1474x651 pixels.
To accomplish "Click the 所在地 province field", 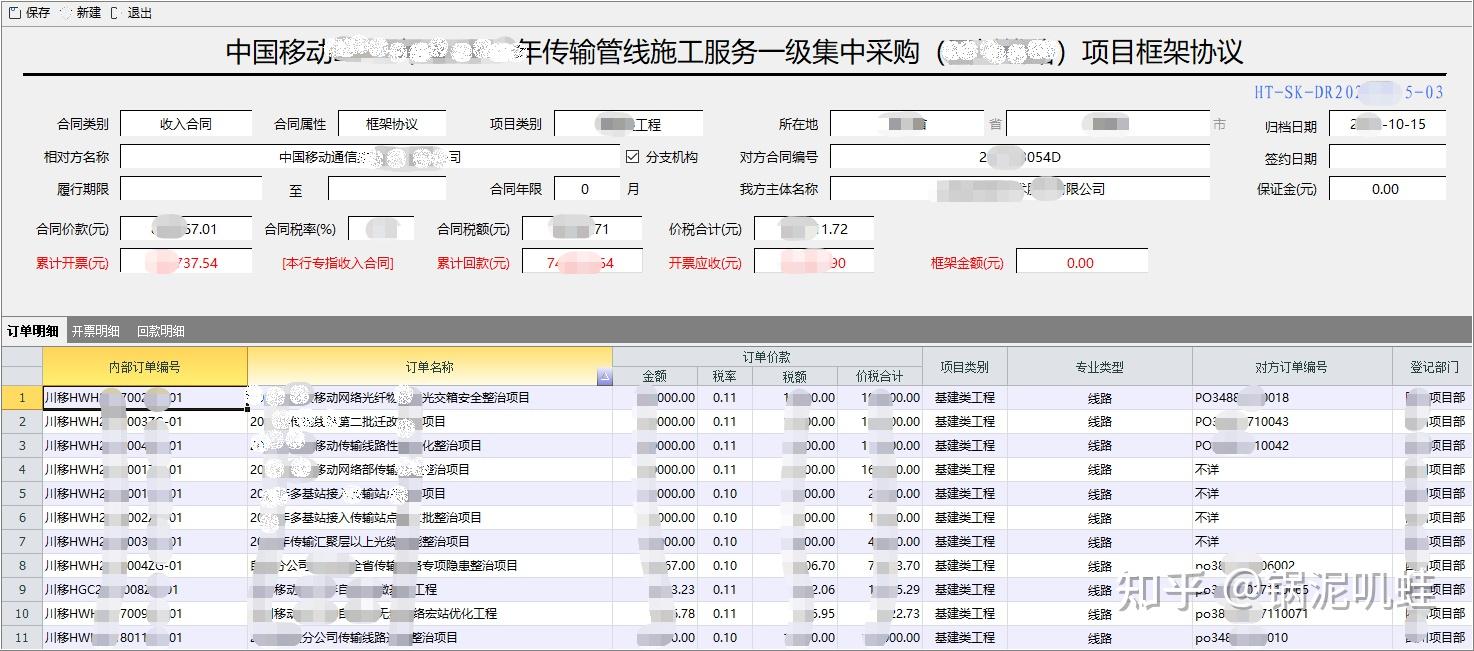I will (907, 124).
